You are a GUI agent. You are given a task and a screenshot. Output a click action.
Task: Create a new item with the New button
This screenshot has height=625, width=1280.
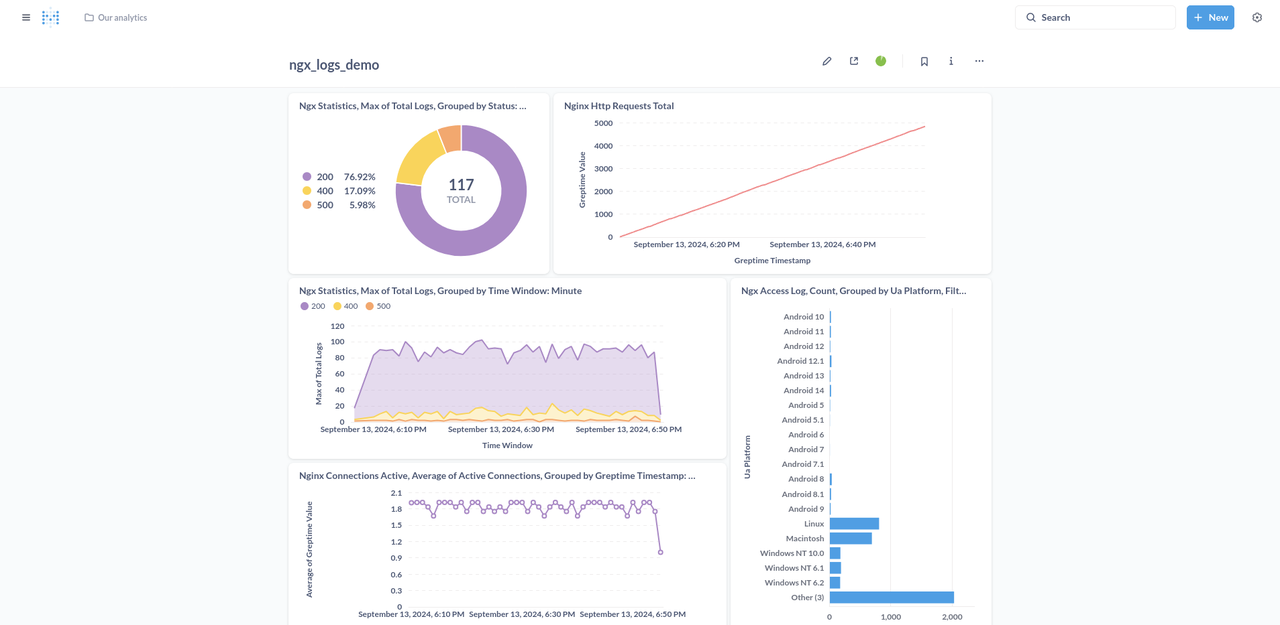[x=1210, y=17]
